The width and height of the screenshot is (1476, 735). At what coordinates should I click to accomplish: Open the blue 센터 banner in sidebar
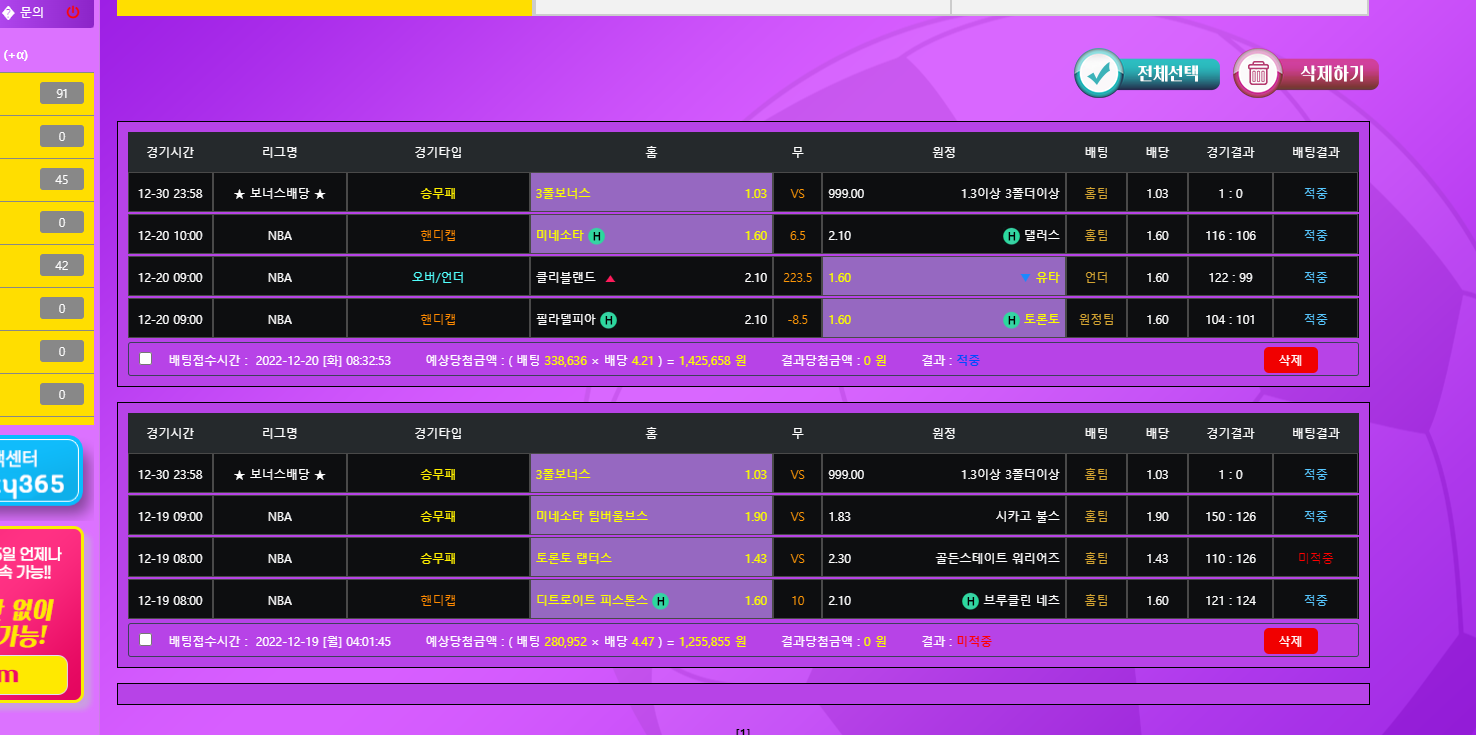tap(38, 472)
